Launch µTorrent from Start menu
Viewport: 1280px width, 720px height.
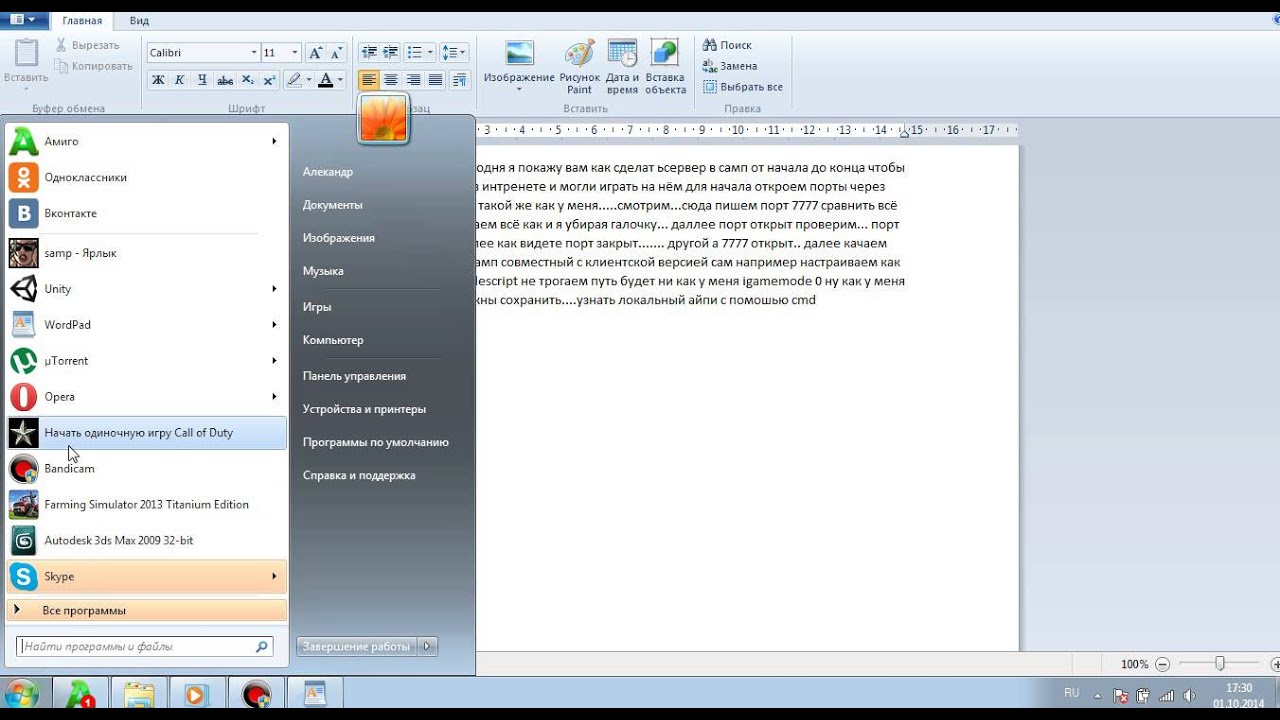(x=147, y=361)
